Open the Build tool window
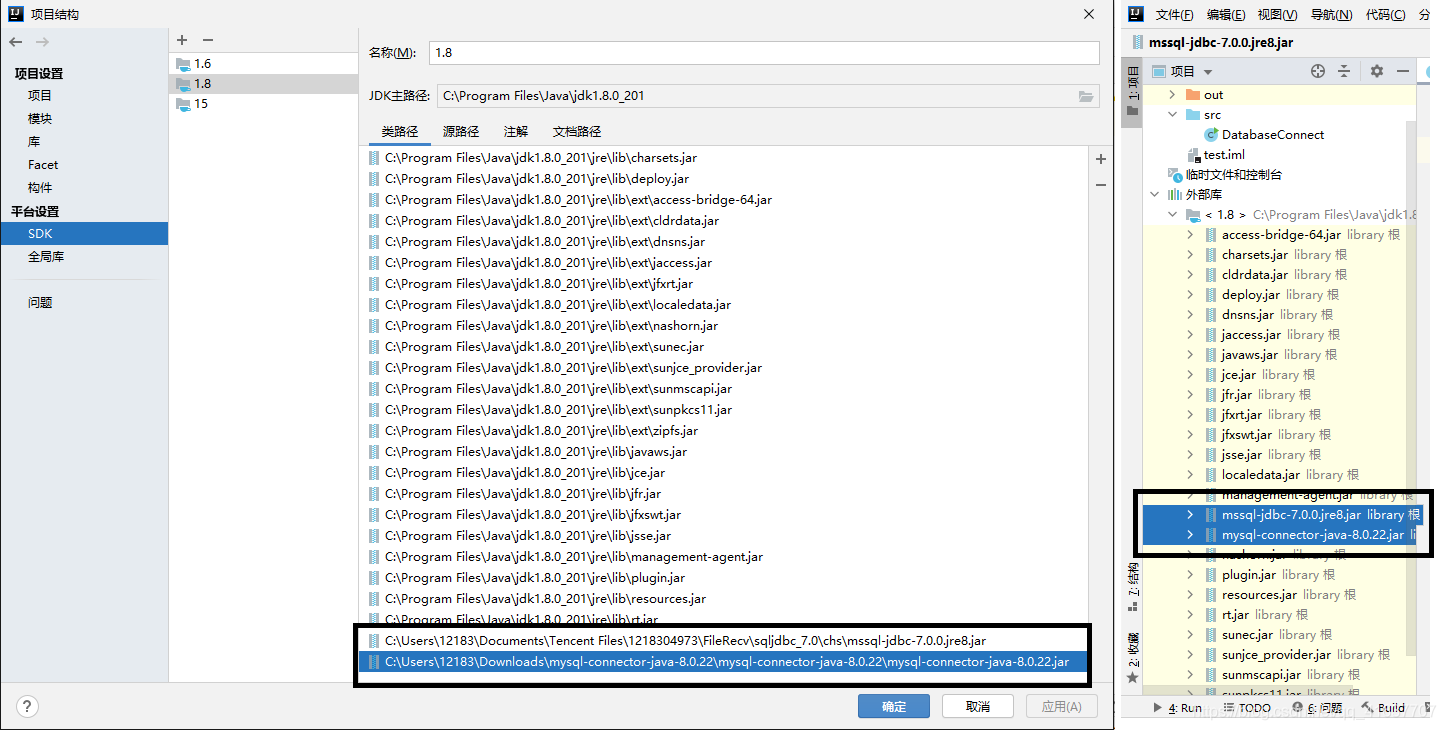 [1384, 708]
